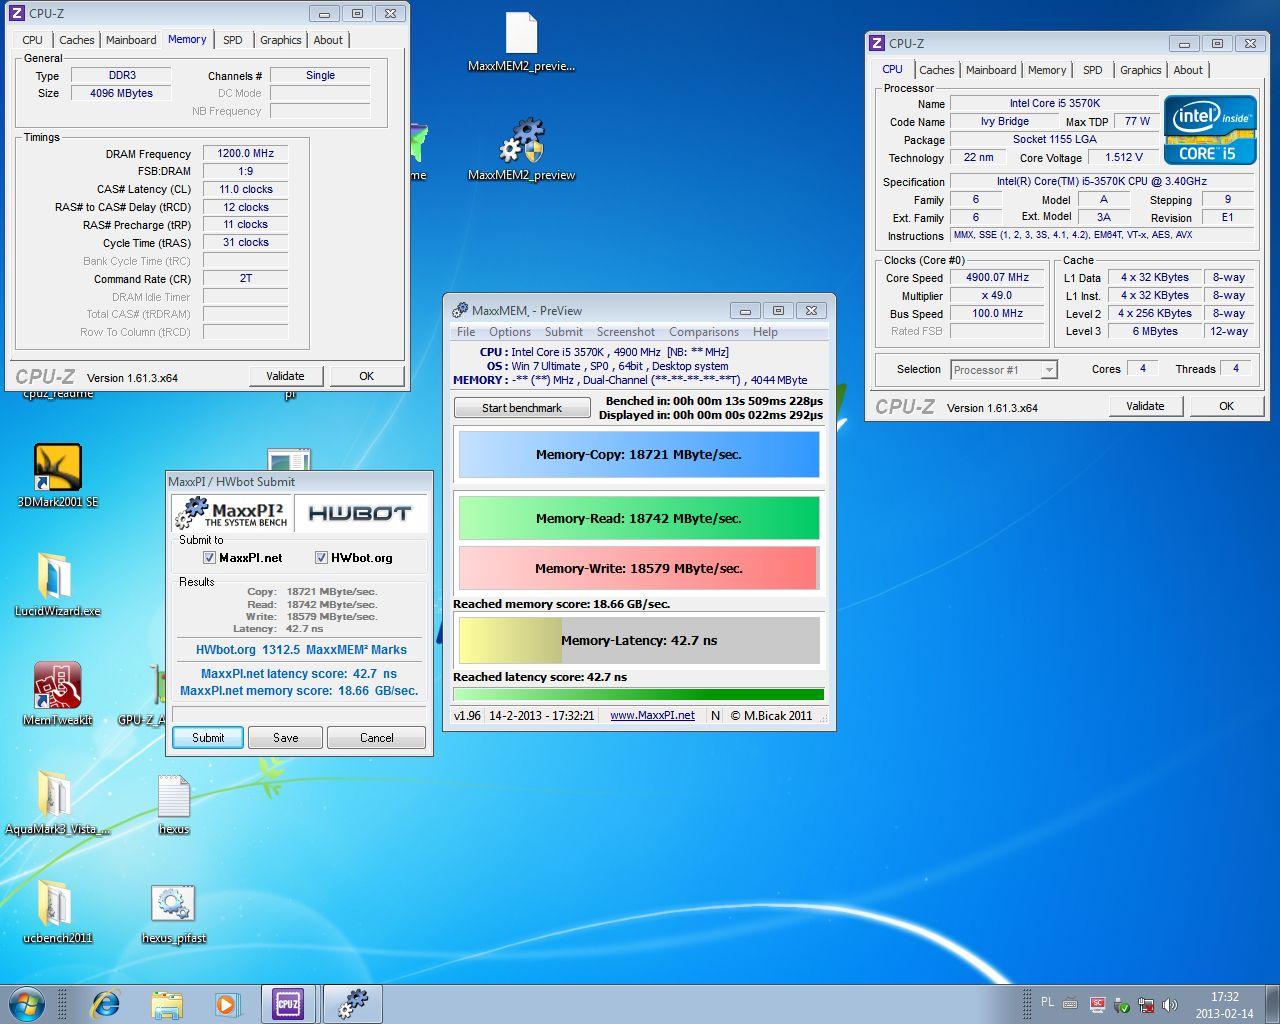Screen dimensions: 1280x1024
Task: Uncheck the MaxxPI.net submit checkbox
Action: (x=209, y=558)
